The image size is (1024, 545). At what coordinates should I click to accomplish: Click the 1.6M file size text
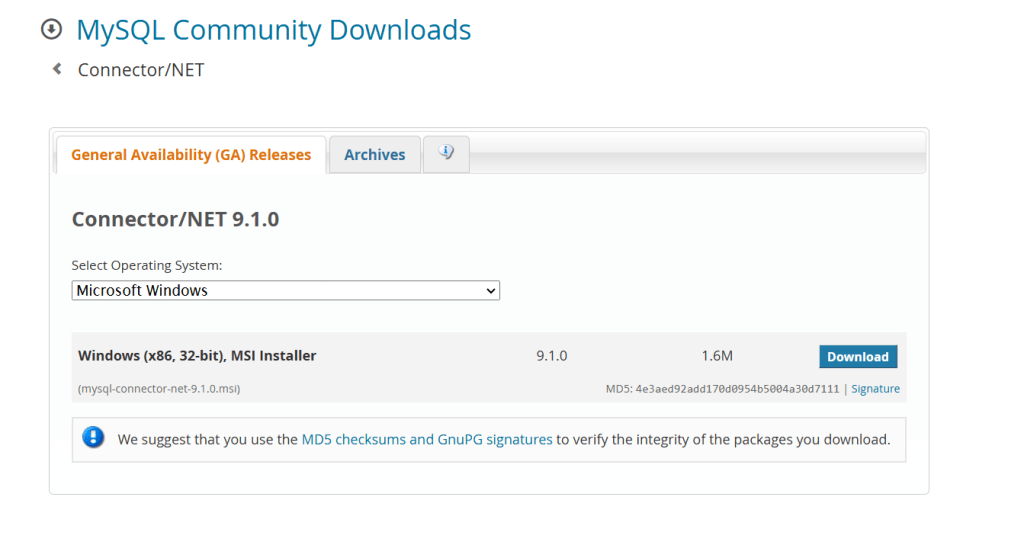point(717,356)
